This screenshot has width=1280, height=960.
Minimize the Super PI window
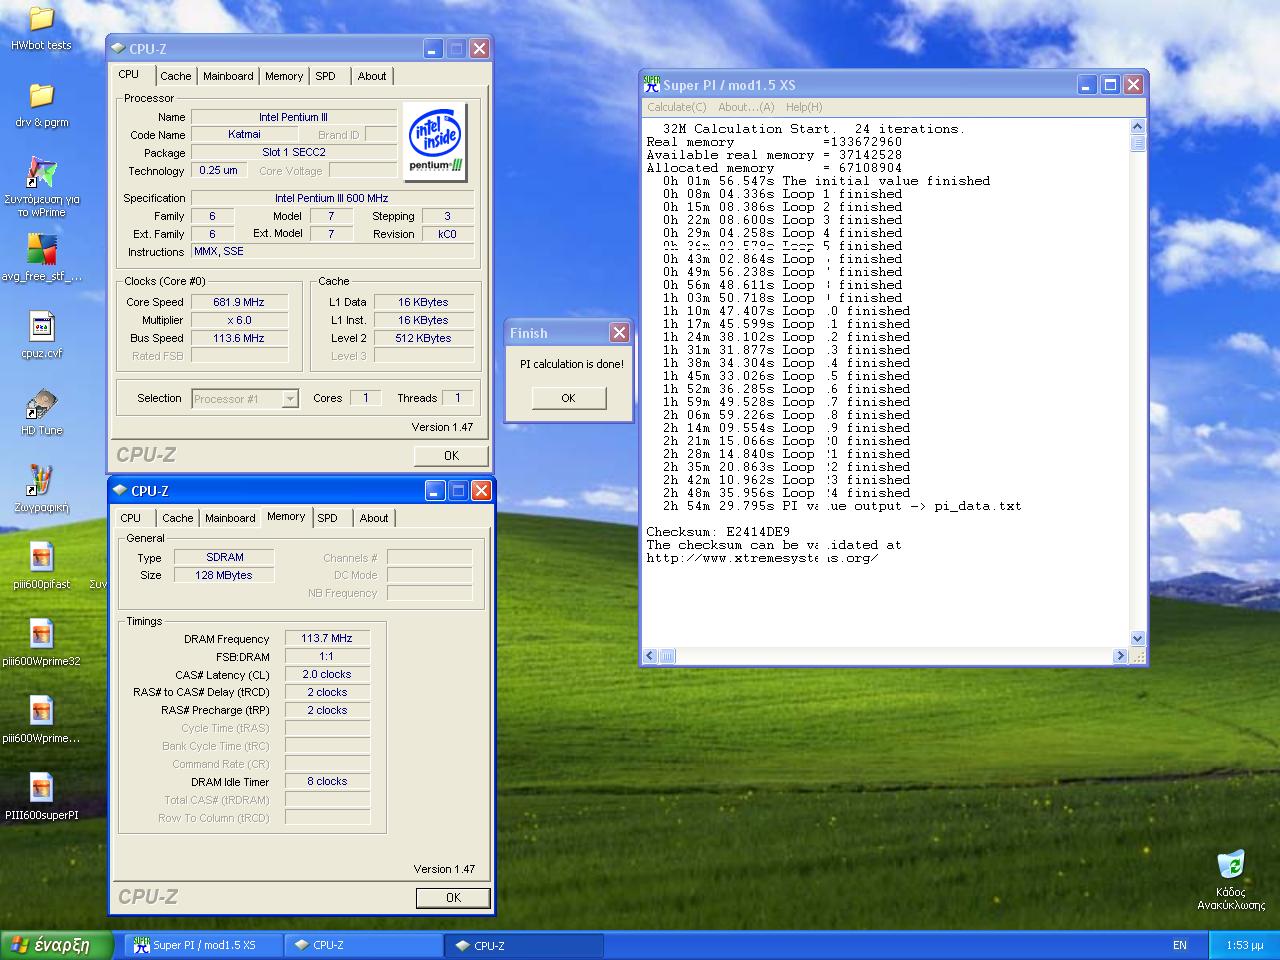[x=1087, y=85]
